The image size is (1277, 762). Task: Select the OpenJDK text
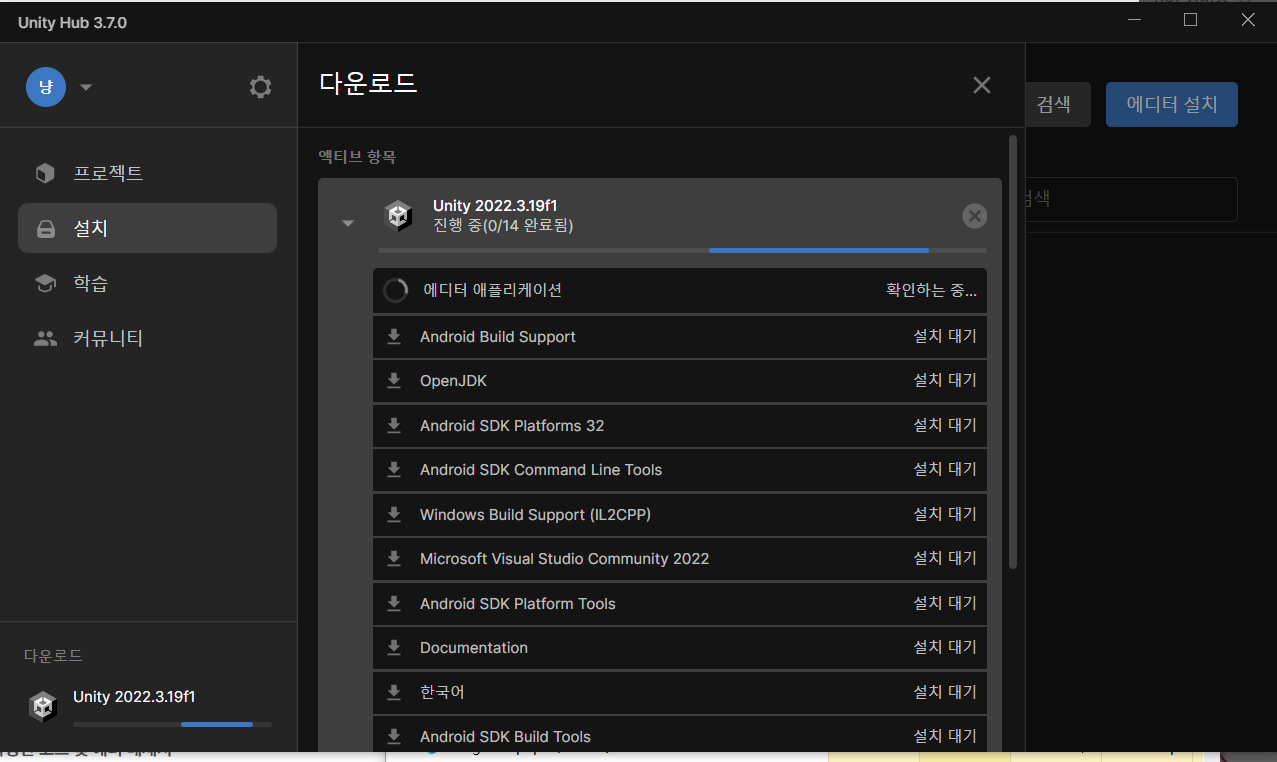pos(453,381)
